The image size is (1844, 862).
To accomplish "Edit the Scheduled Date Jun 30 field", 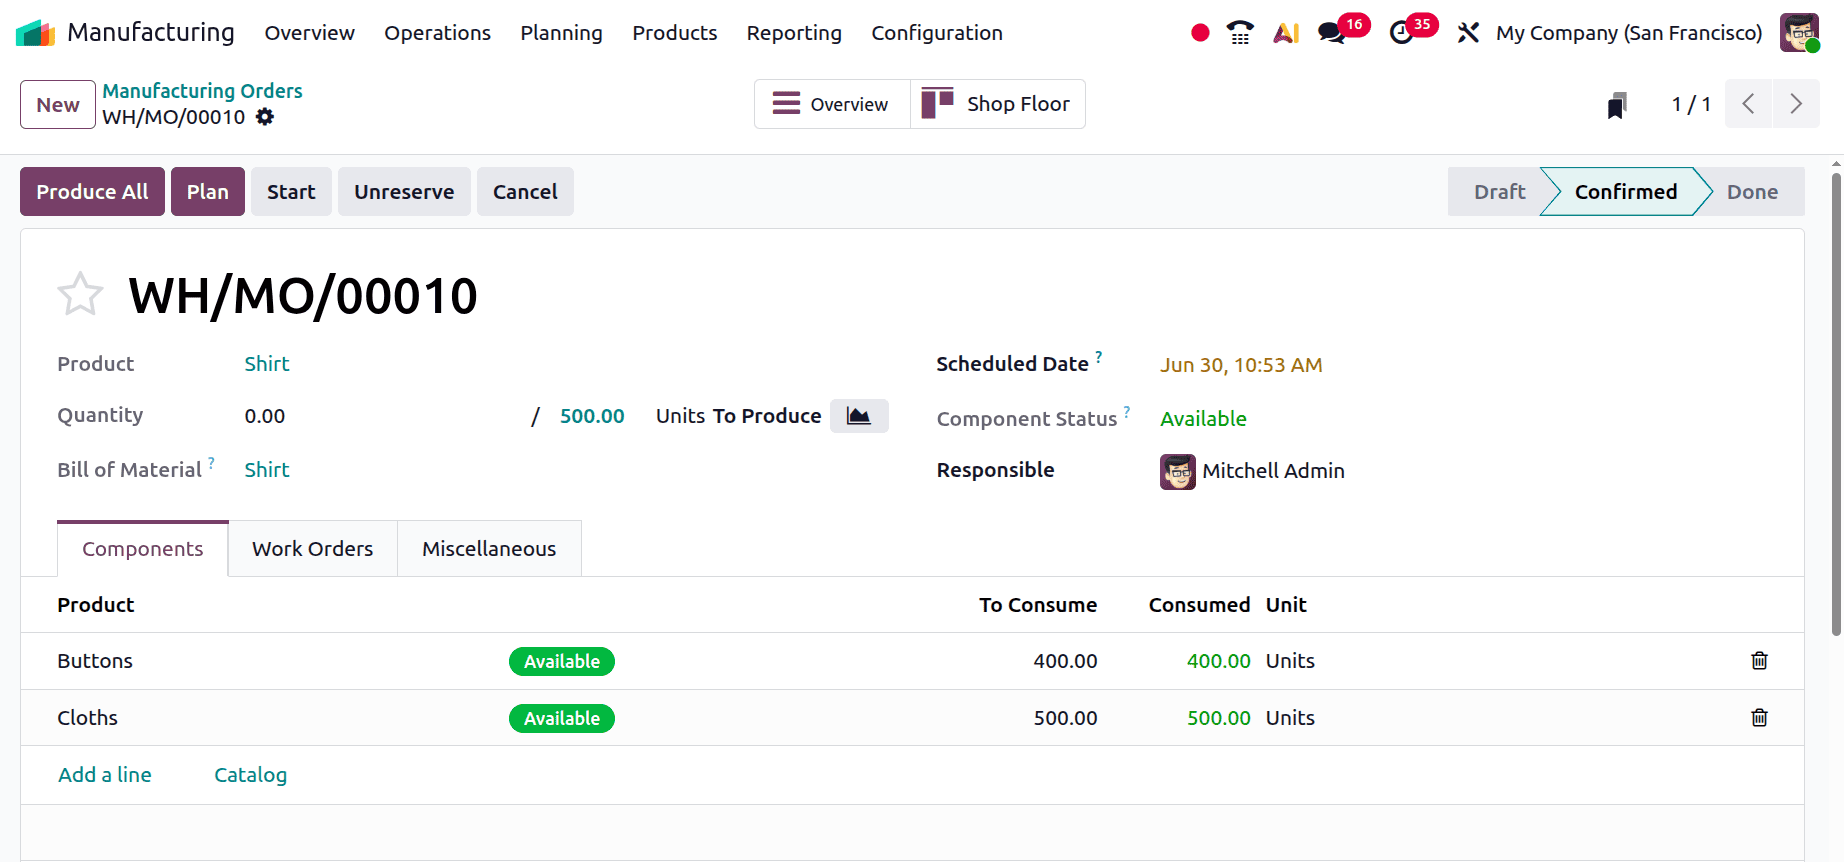I will click(1241, 365).
